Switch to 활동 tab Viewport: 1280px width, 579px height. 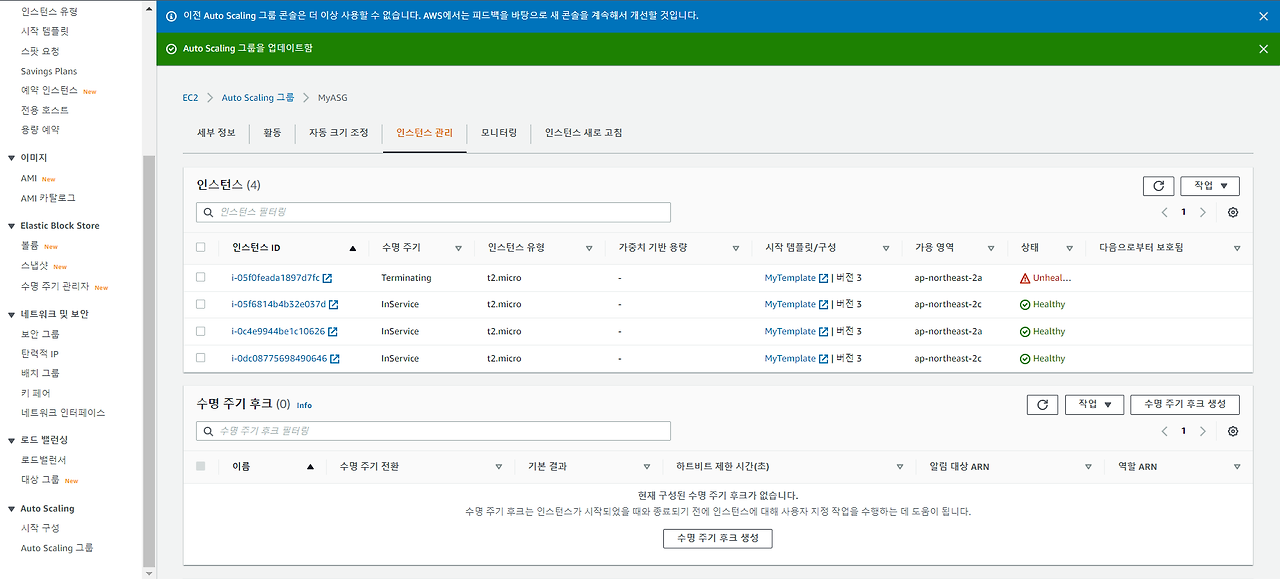(x=272, y=133)
